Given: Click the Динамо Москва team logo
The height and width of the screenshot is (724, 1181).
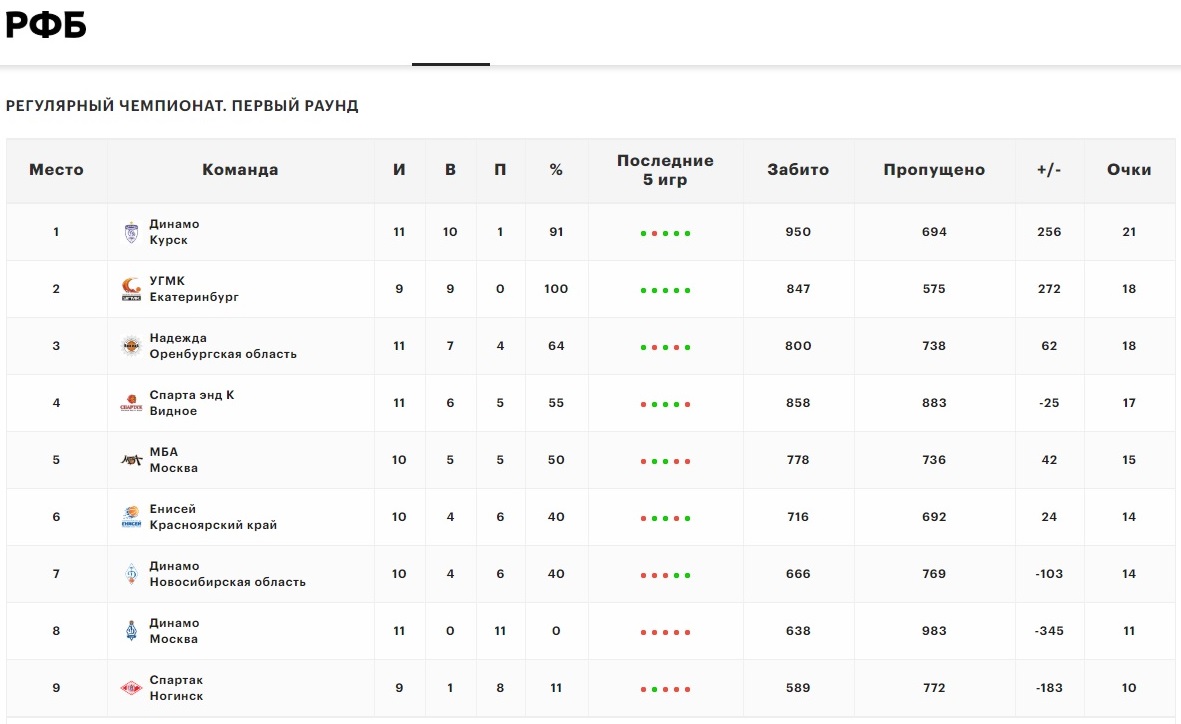Looking at the screenshot, I should pyautogui.click(x=131, y=631).
